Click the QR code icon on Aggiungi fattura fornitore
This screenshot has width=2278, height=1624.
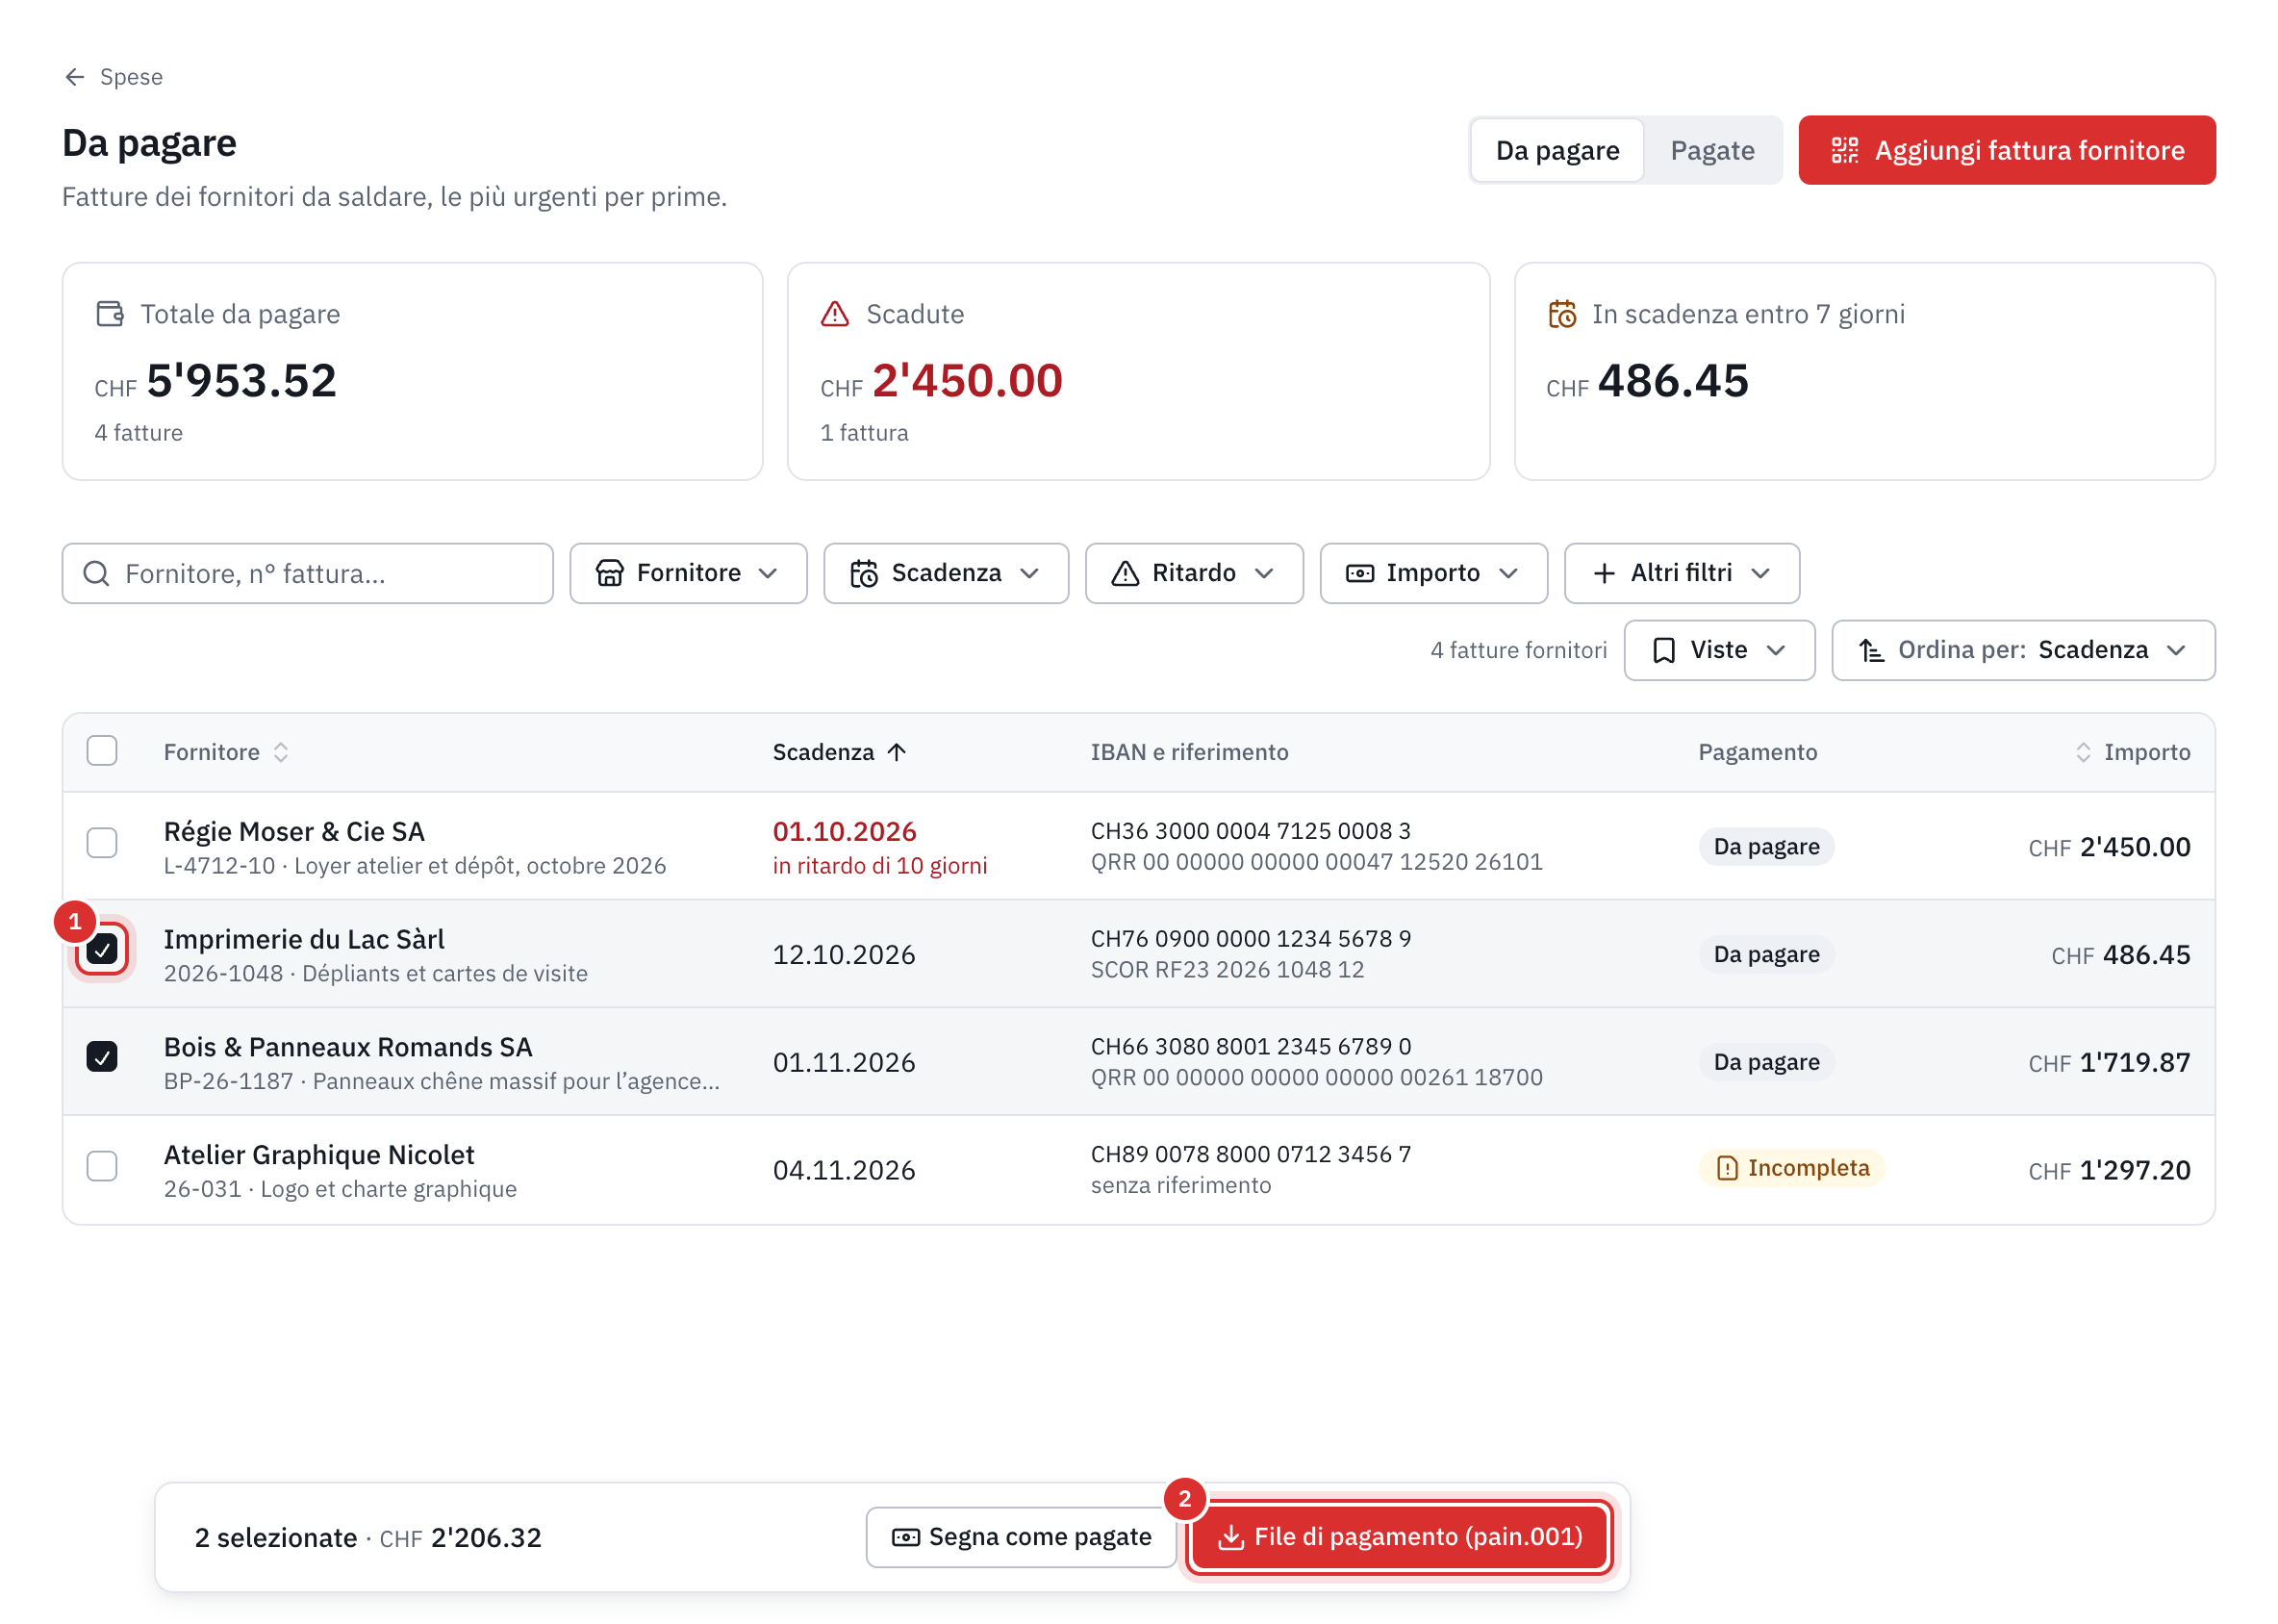click(x=1845, y=150)
